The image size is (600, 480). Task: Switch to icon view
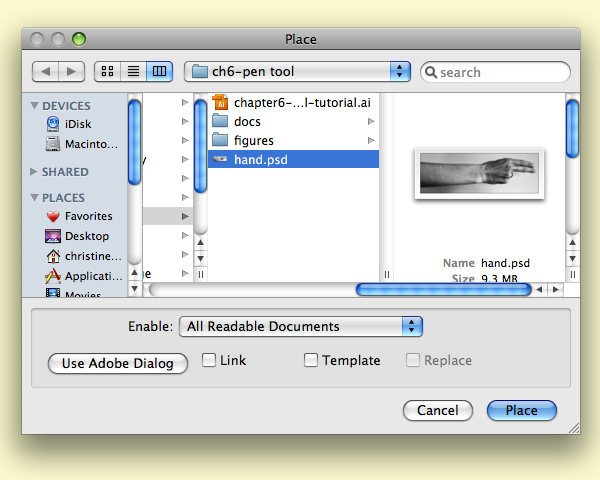(107, 71)
